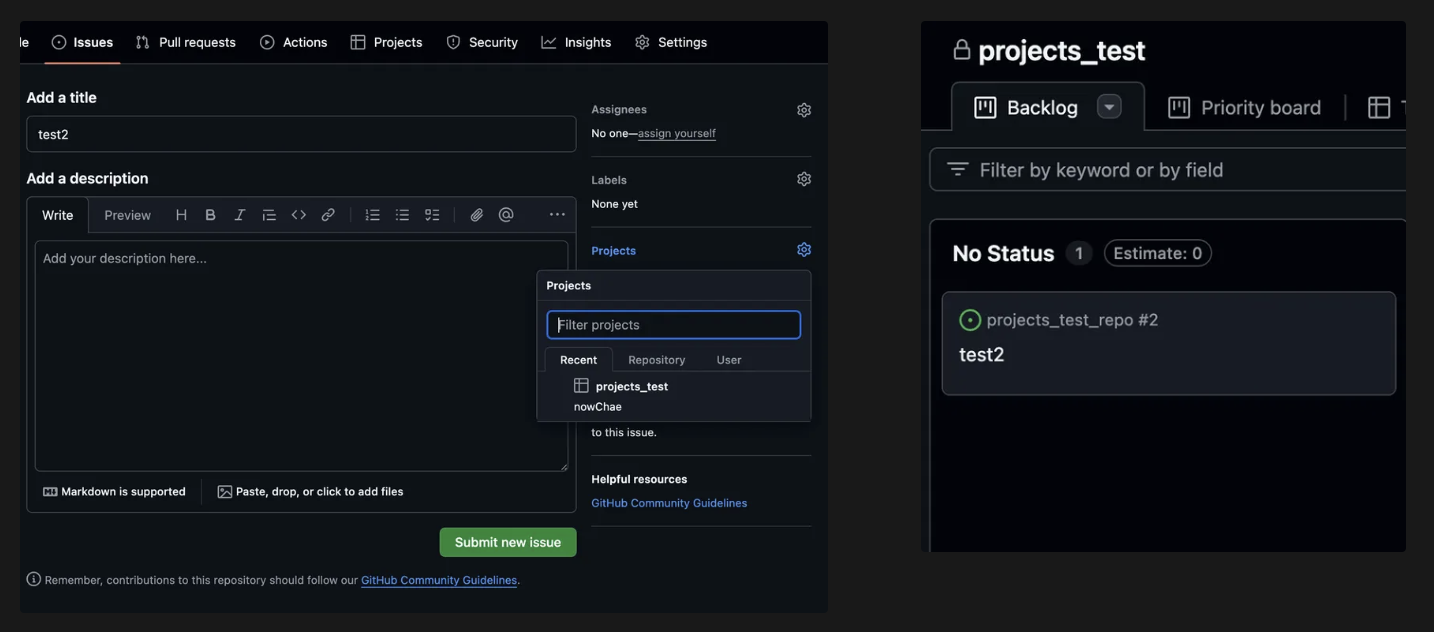Open the Security tab

click(x=482, y=42)
